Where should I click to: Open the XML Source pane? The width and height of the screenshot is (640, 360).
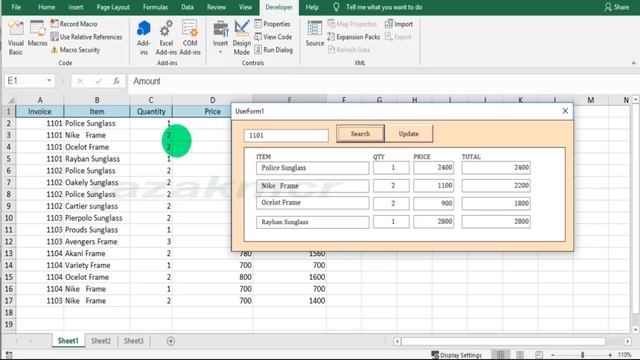315,33
